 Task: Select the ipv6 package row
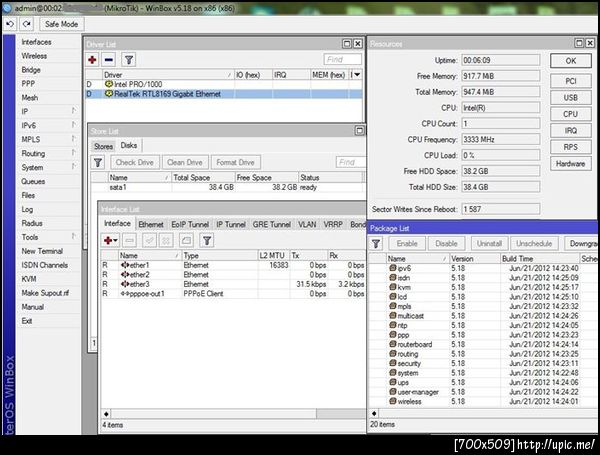483,268
